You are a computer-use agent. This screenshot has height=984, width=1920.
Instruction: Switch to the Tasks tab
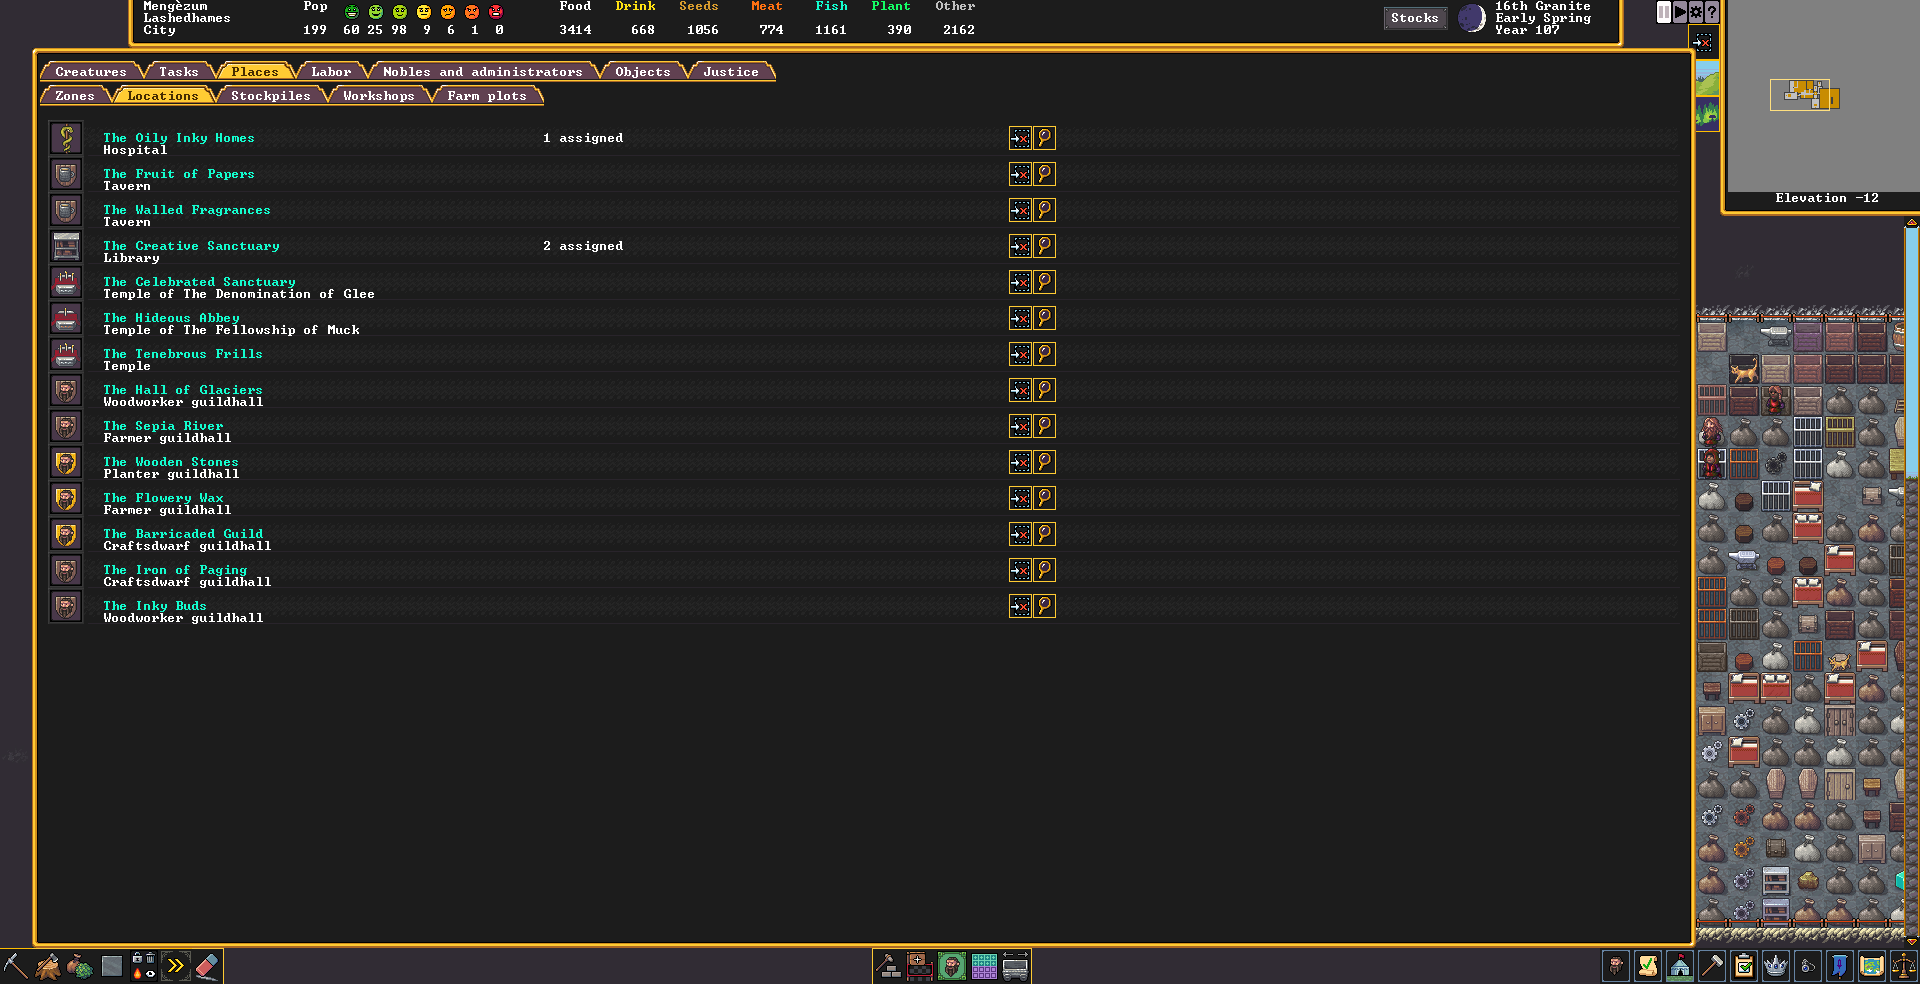[x=179, y=72]
